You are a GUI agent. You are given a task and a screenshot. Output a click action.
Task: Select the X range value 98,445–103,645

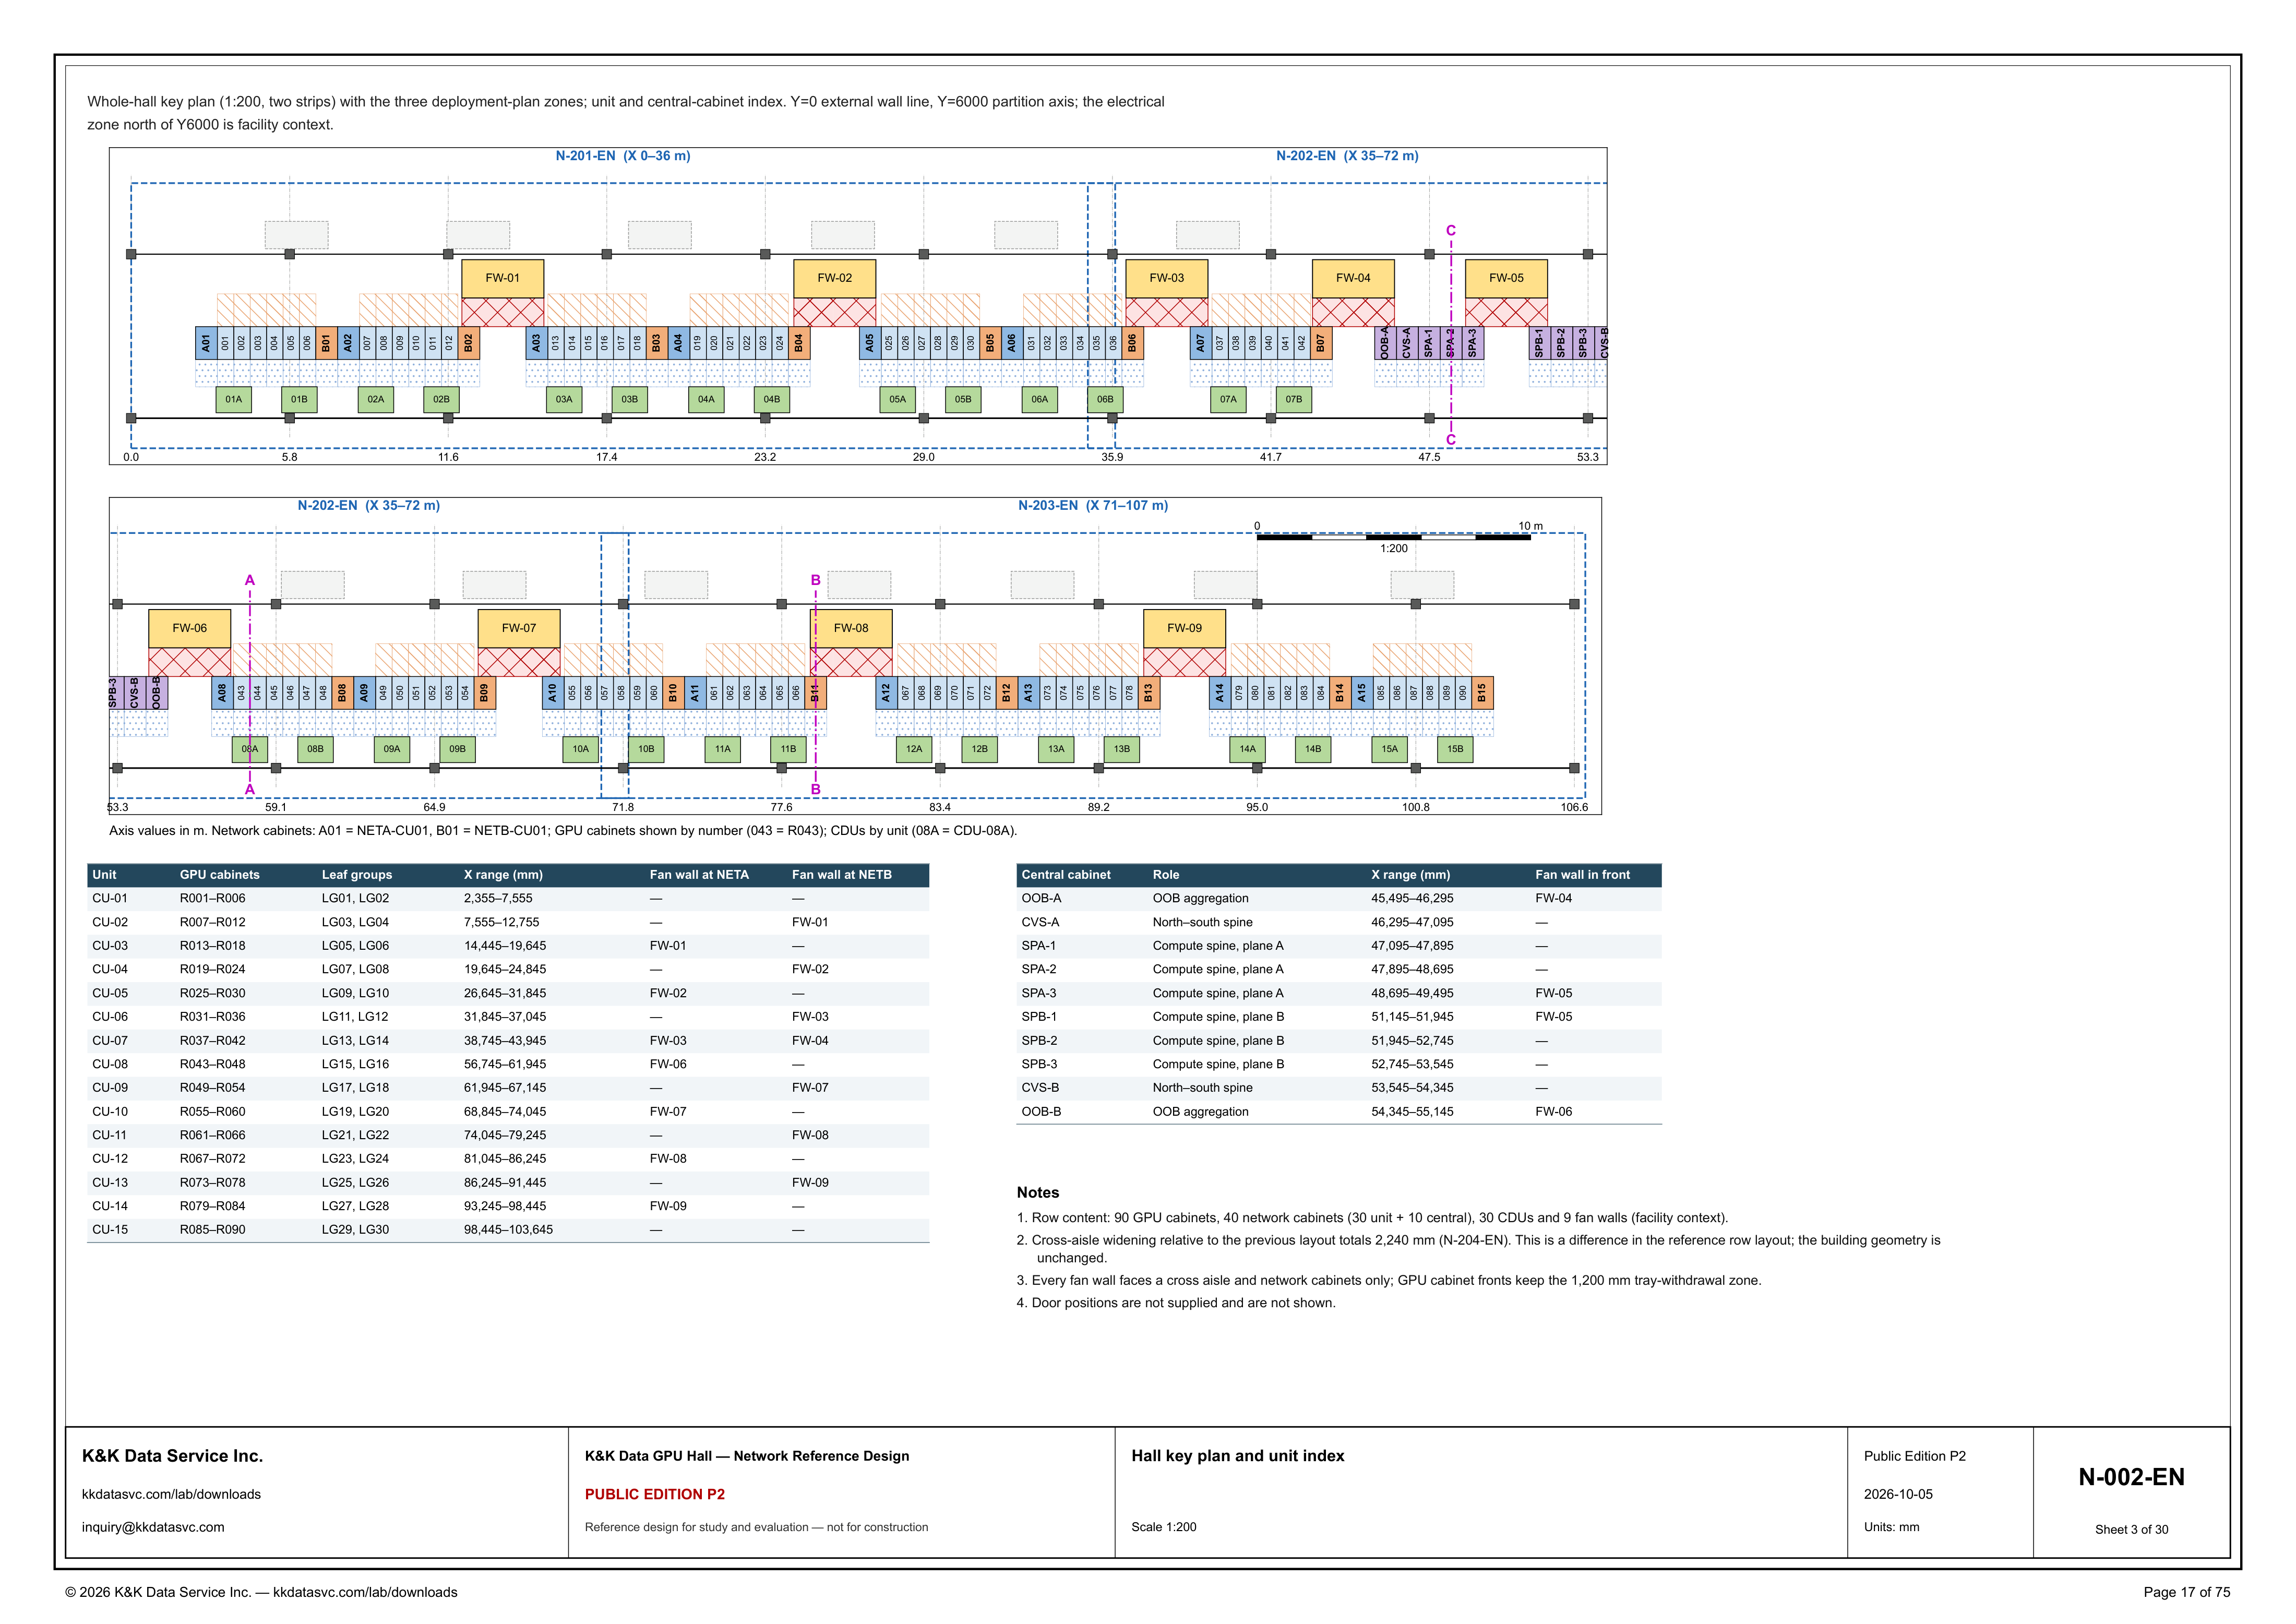pyautogui.click(x=508, y=1230)
